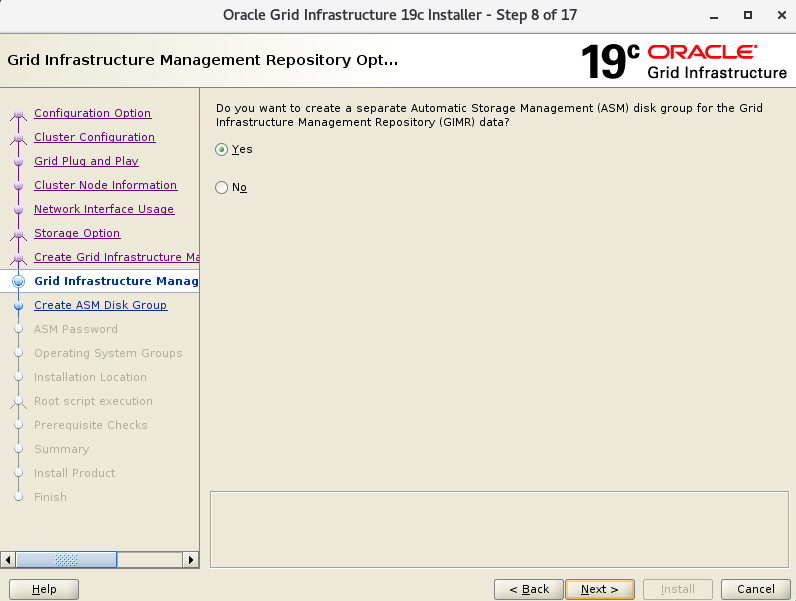The width and height of the screenshot is (796, 601).
Task: Click the Installation Location step text
Action: coord(90,377)
